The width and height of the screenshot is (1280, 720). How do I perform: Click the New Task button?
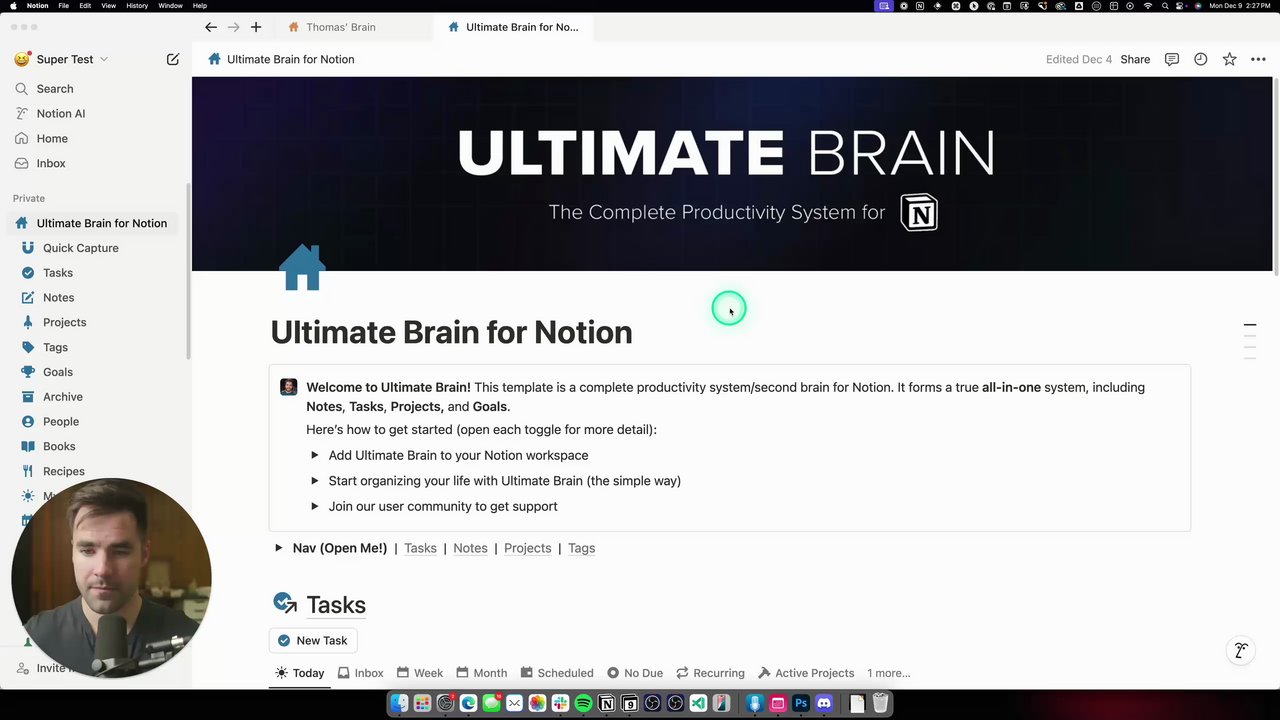pos(313,640)
